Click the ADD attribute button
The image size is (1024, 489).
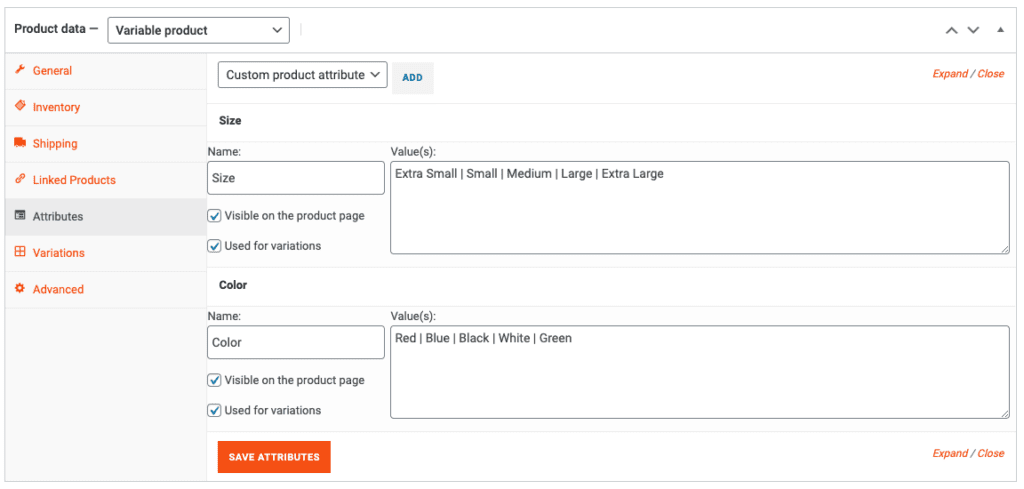[413, 78]
